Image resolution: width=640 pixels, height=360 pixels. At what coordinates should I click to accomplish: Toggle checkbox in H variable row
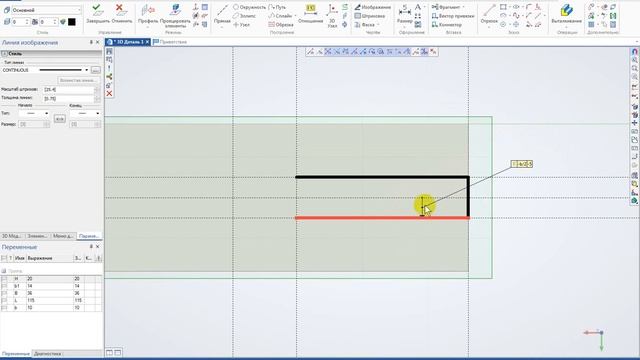(4, 278)
